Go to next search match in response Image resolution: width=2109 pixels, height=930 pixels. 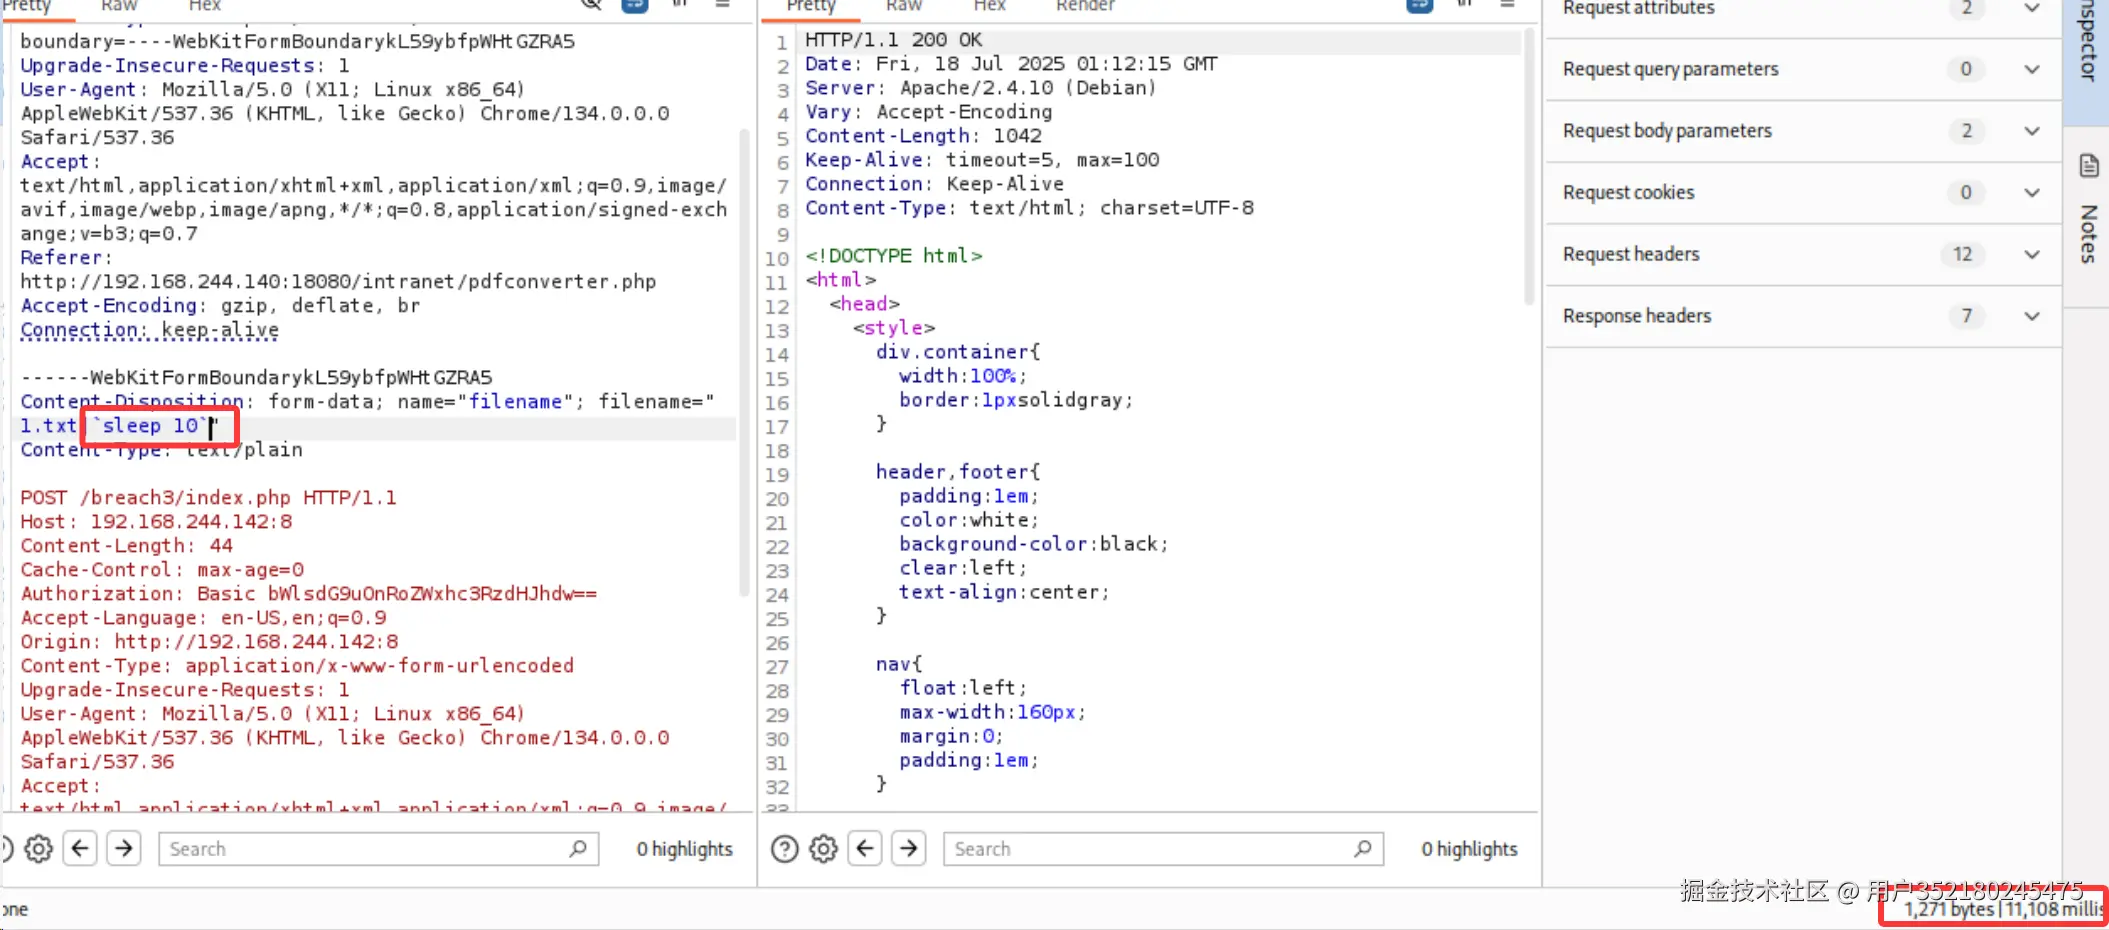pyautogui.click(x=909, y=849)
